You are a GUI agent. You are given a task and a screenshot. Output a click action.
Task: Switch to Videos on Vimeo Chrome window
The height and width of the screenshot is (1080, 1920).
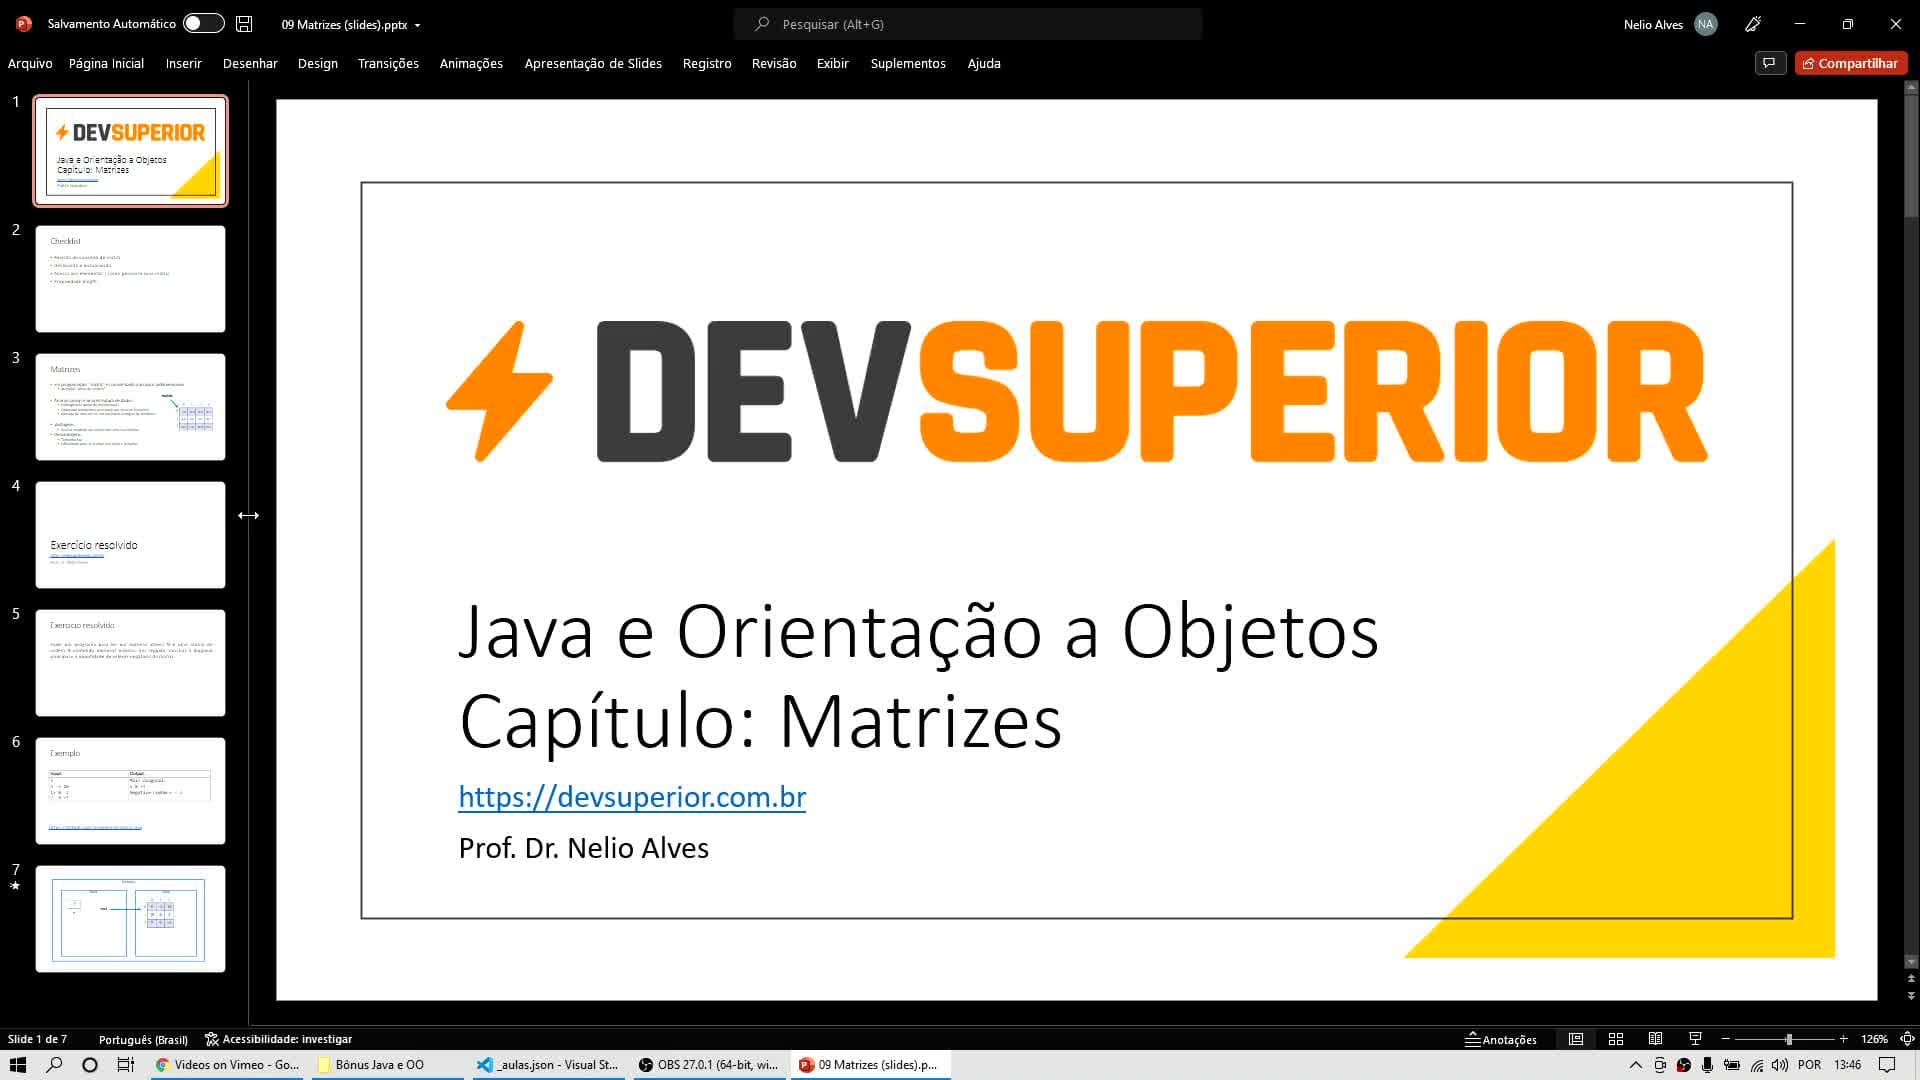coord(227,1065)
